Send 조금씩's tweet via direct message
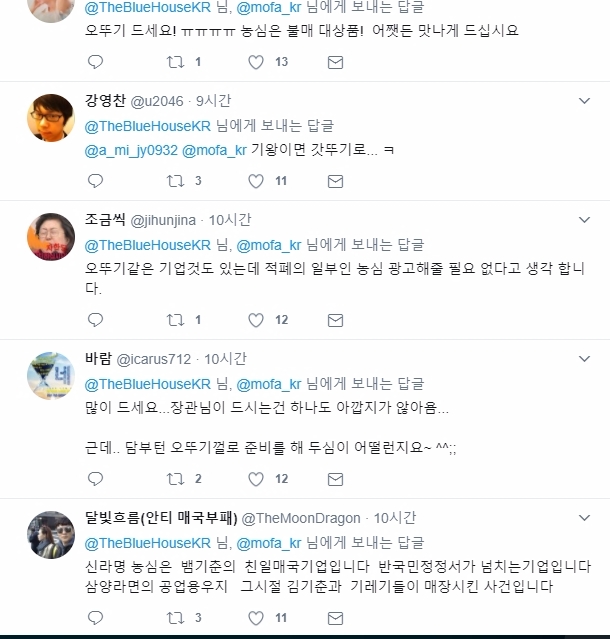The width and height of the screenshot is (610, 639). pyautogui.click(x=335, y=320)
